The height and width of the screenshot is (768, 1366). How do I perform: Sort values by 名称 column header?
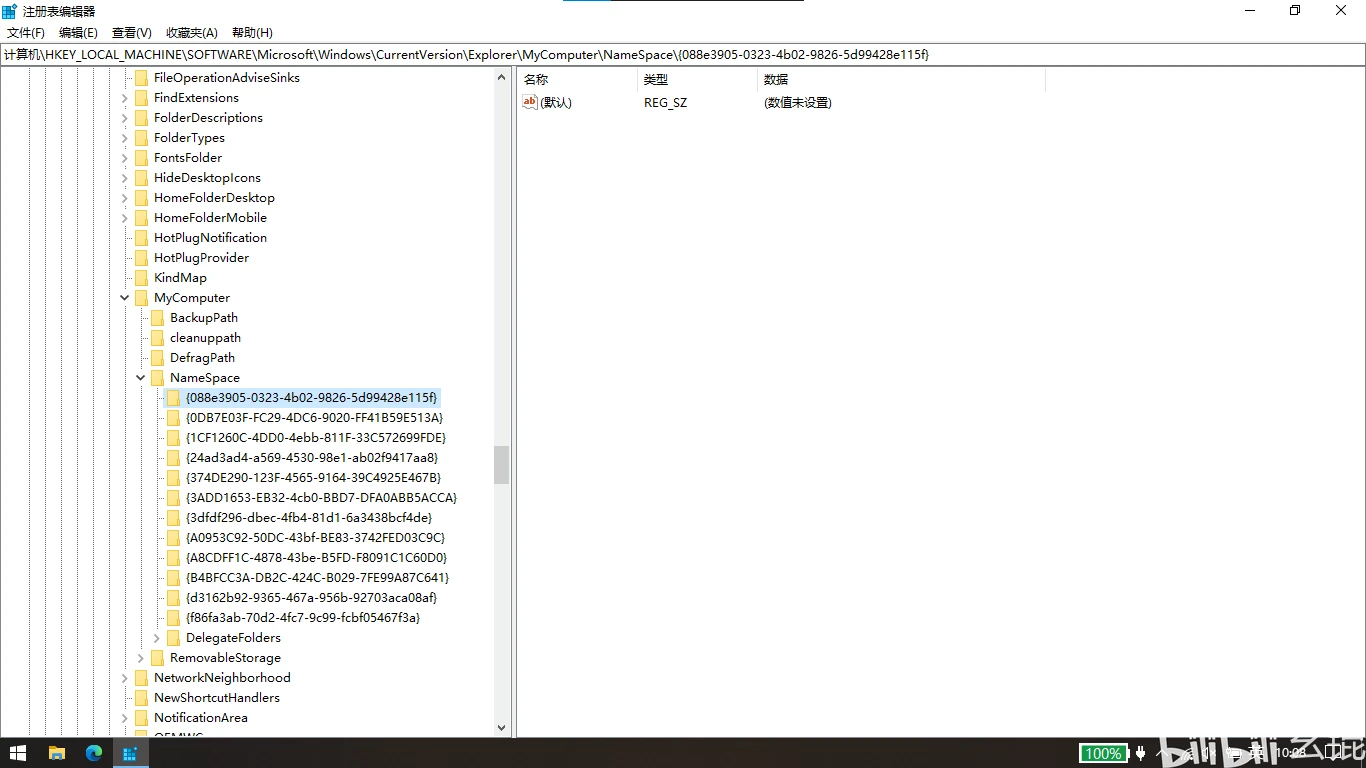(x=577, y=80)
